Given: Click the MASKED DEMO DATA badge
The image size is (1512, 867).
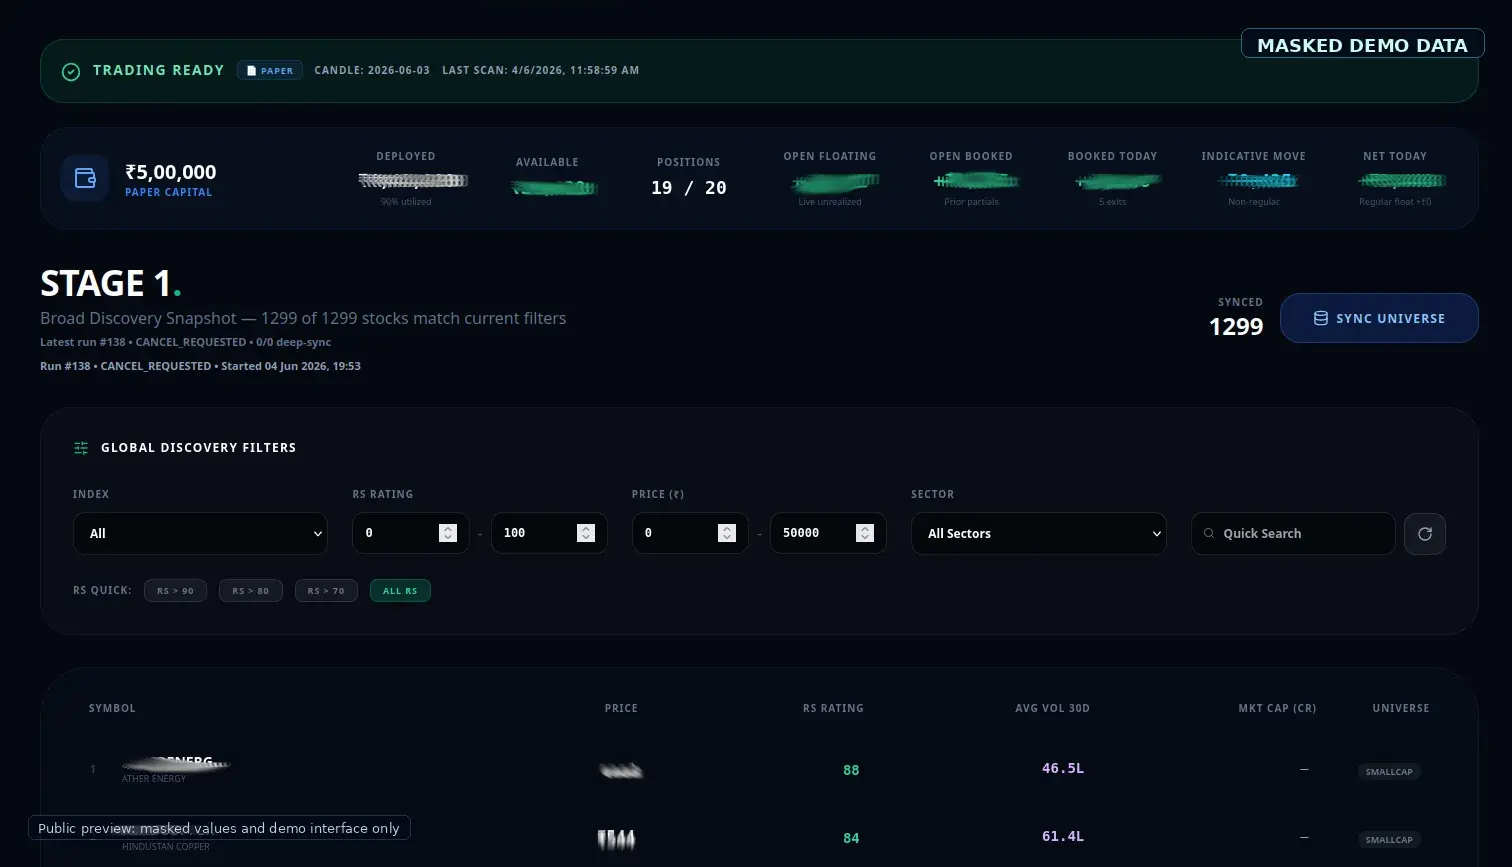Looking at the screenshot, I should pos(1363,44).
